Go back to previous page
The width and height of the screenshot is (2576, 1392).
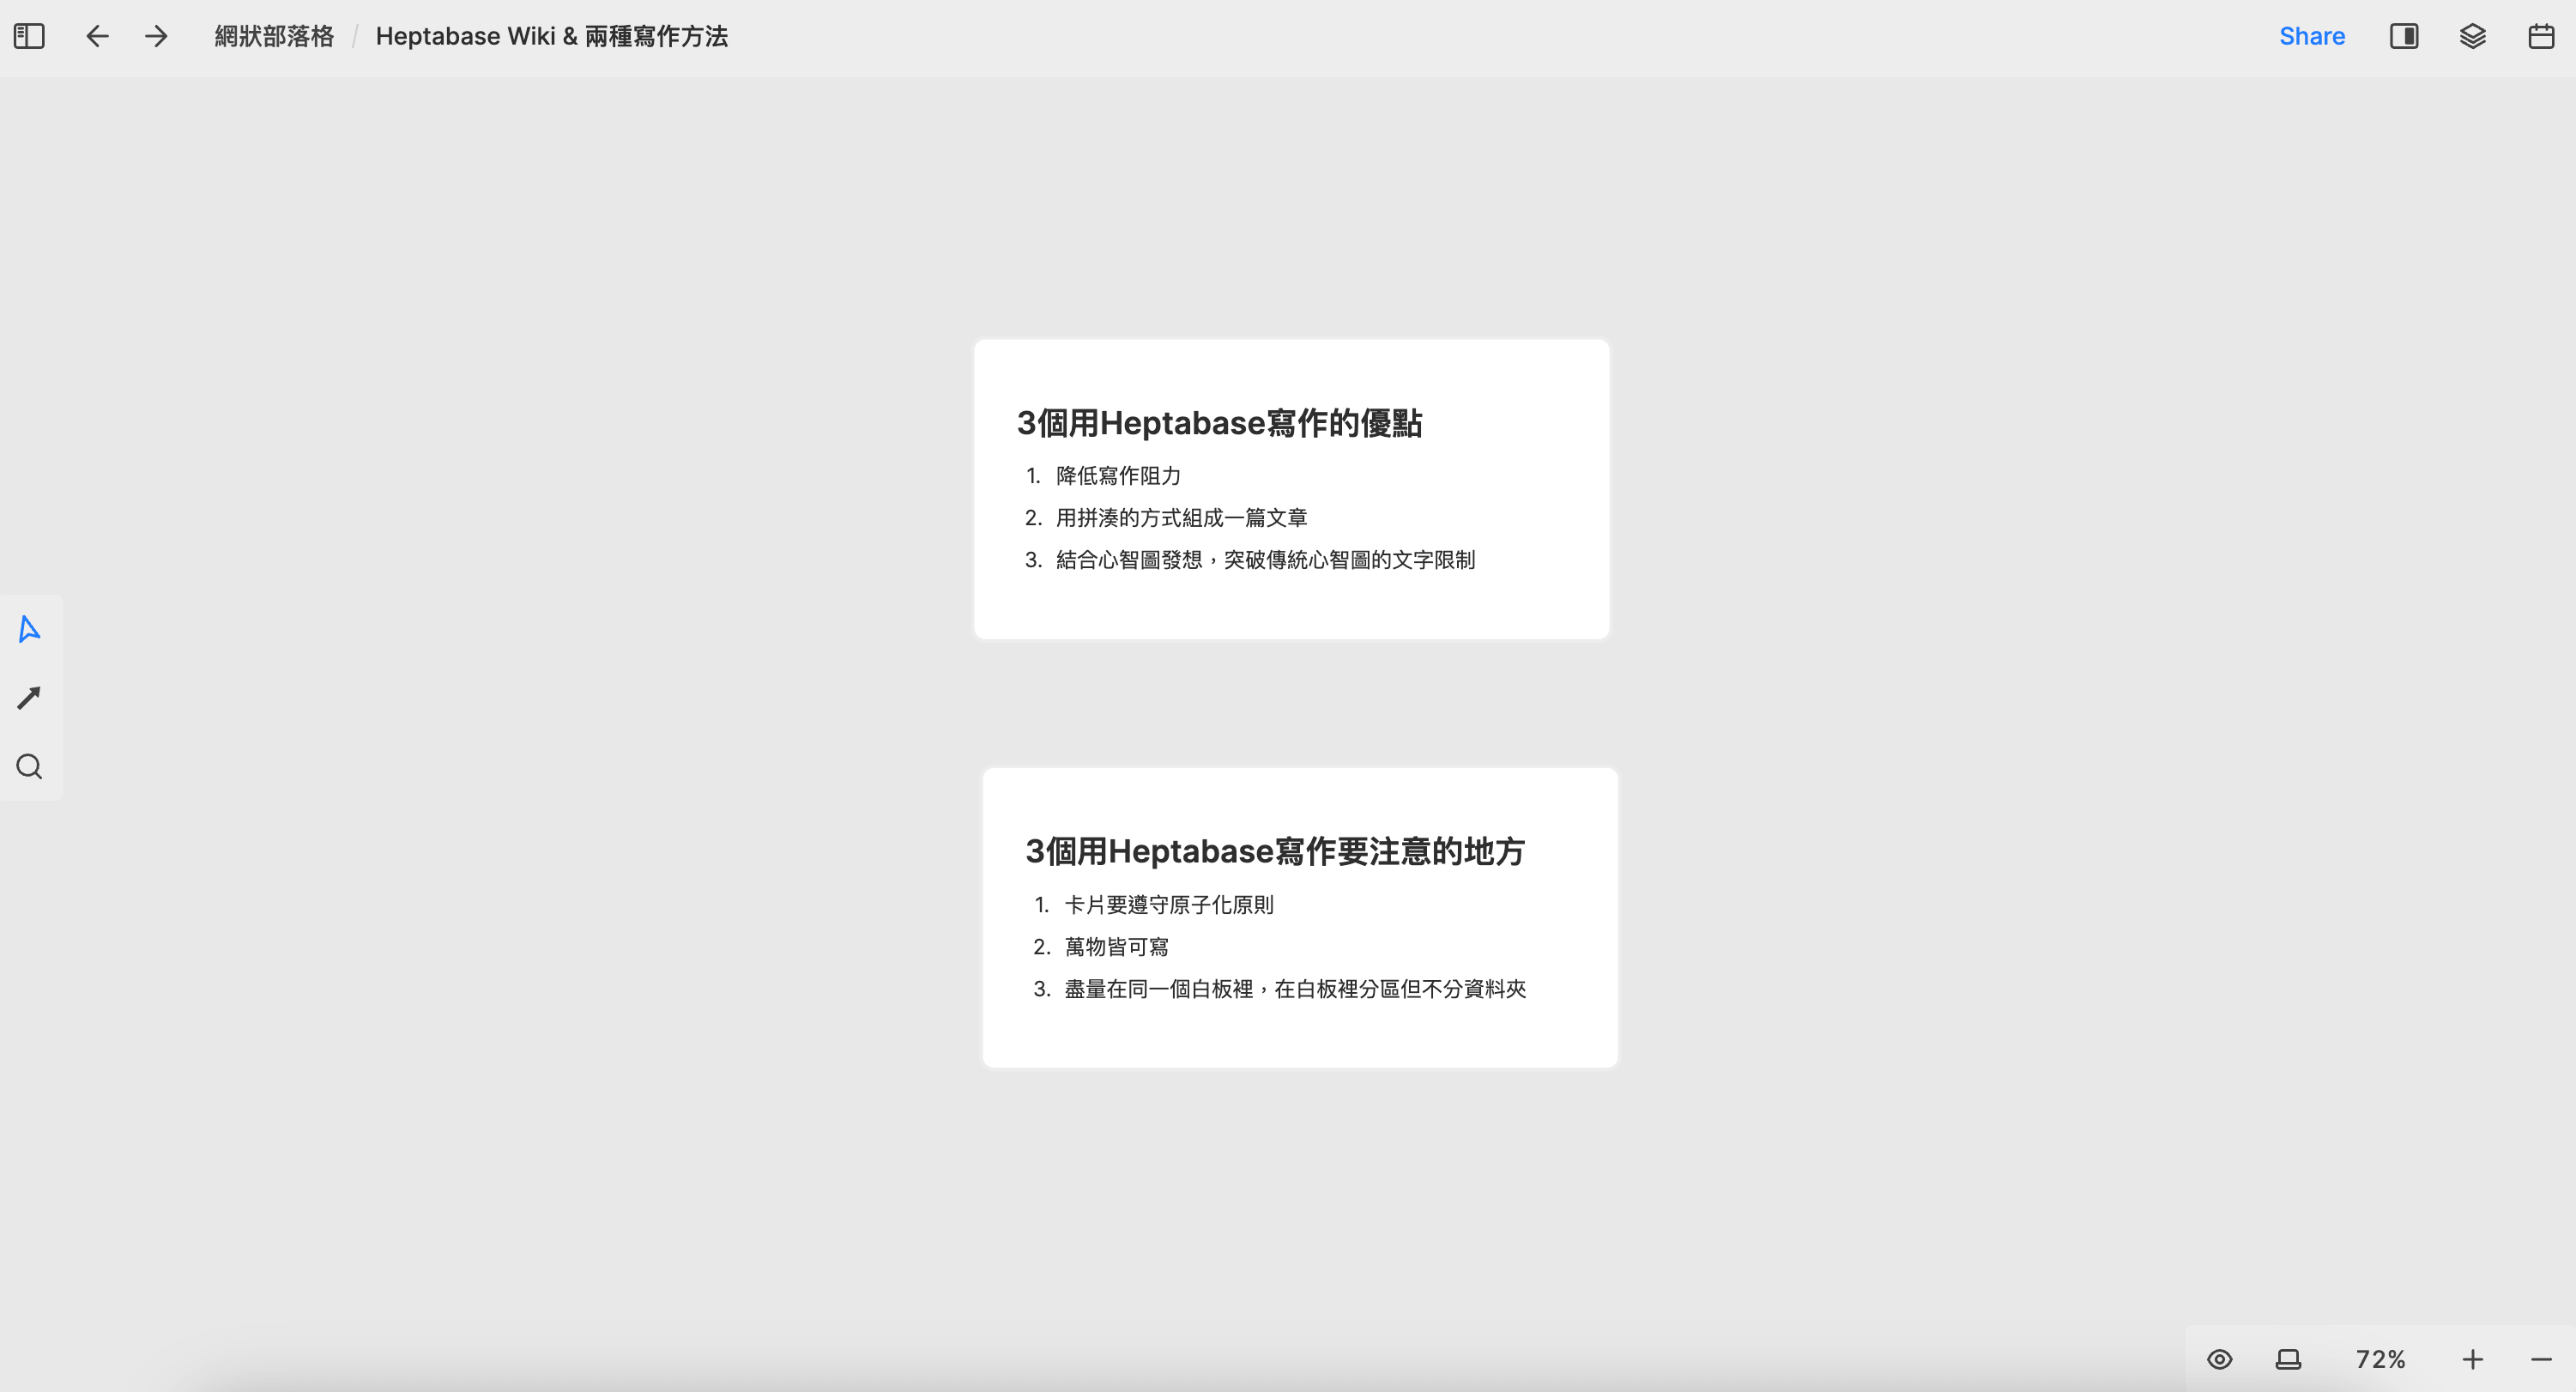[97, 37]
